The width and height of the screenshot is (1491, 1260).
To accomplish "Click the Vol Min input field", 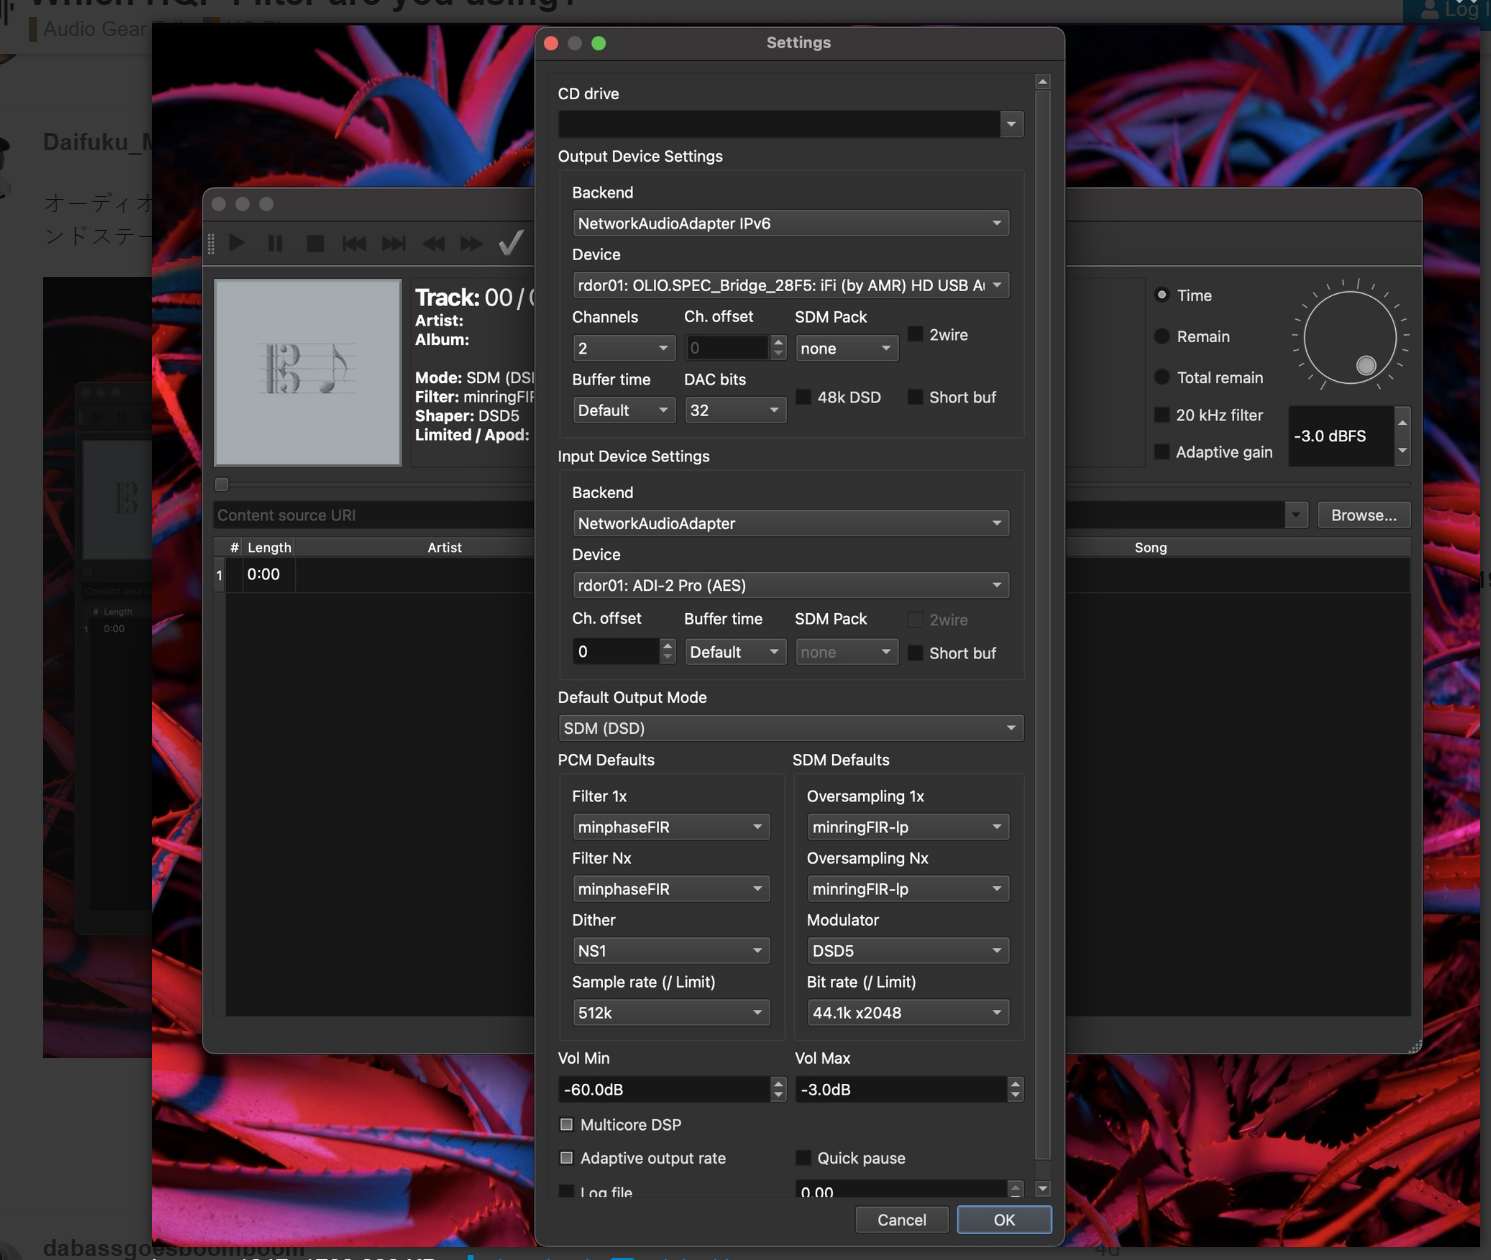I will (664, 1090).
